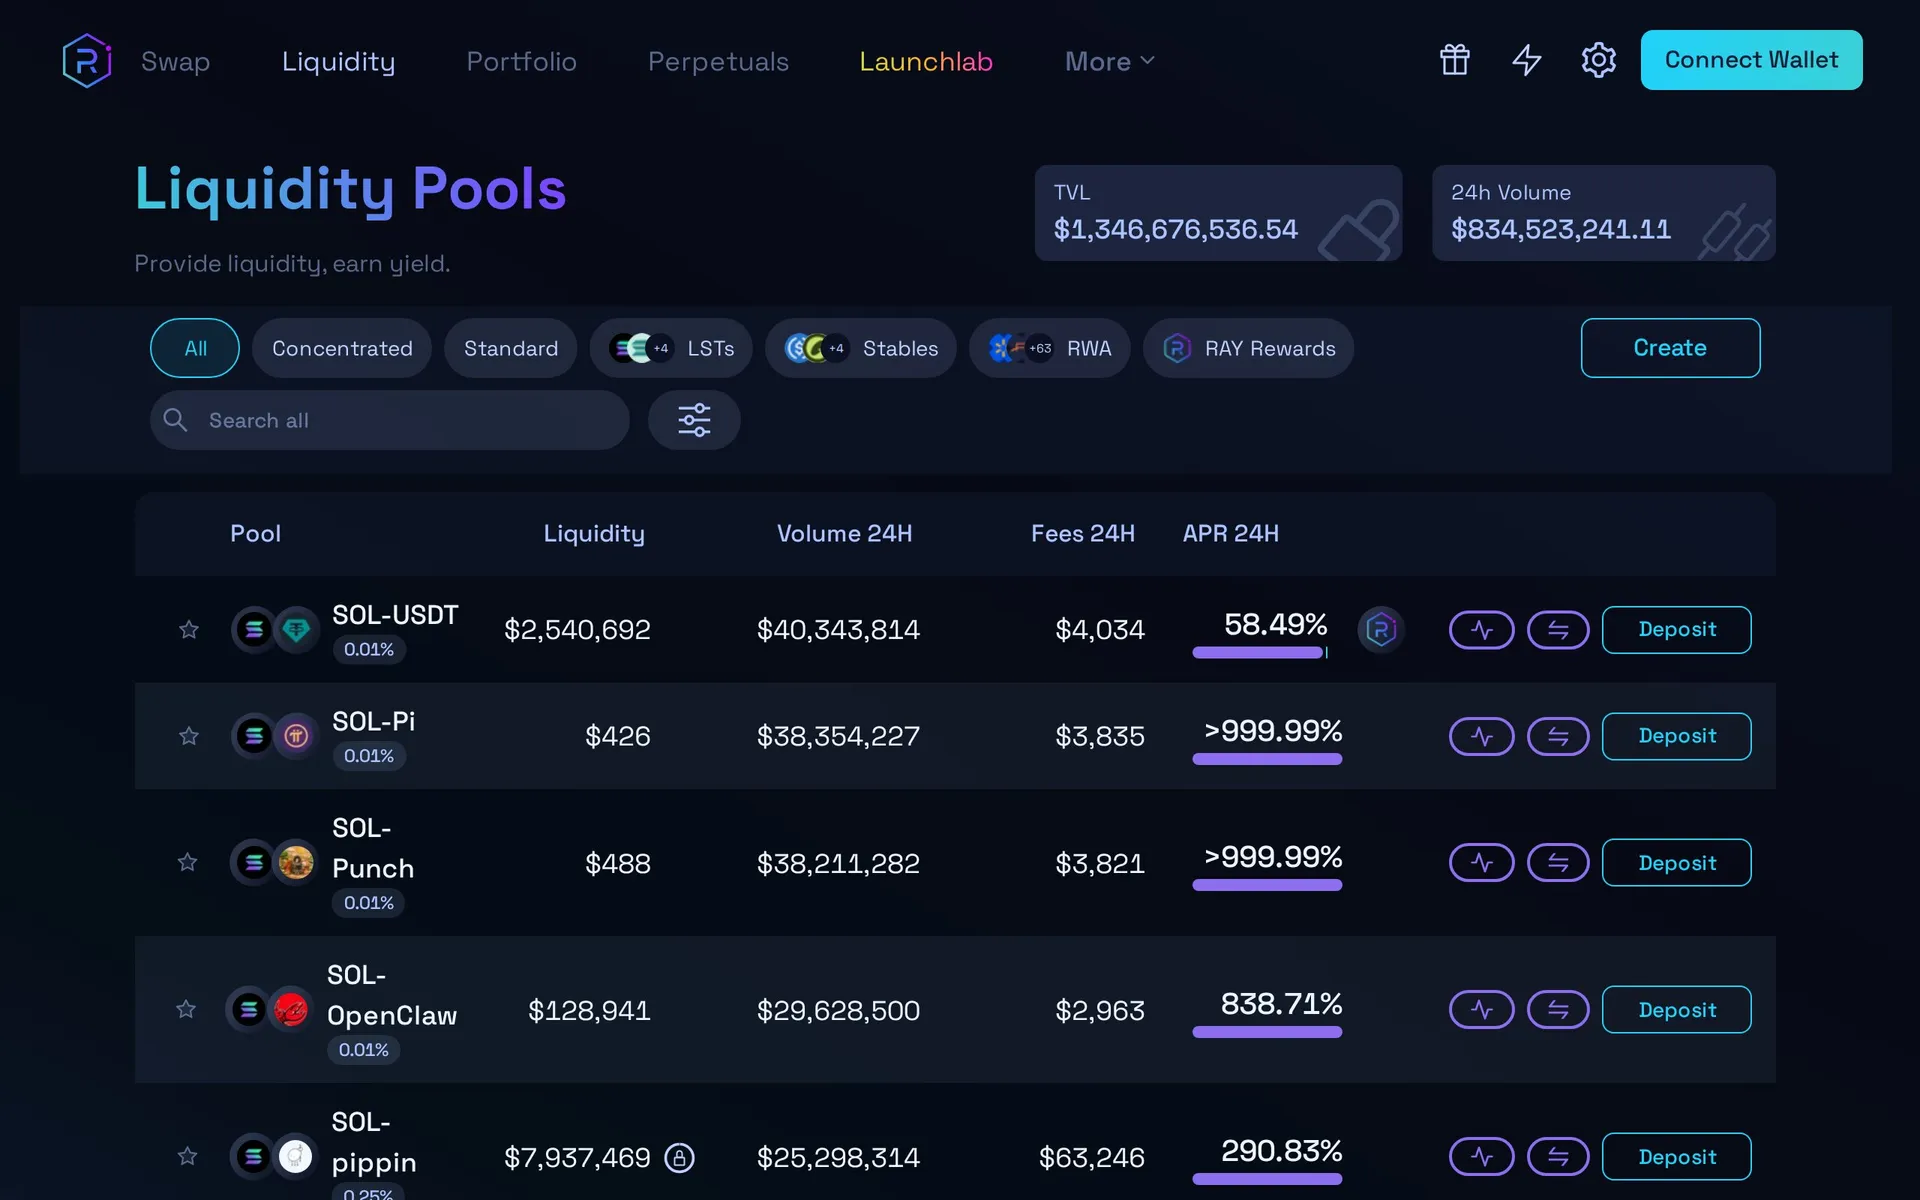Open the More navigation dropdown
The height and width of the screenshot is (1200, 1920).
click(x=1108, y=61)
